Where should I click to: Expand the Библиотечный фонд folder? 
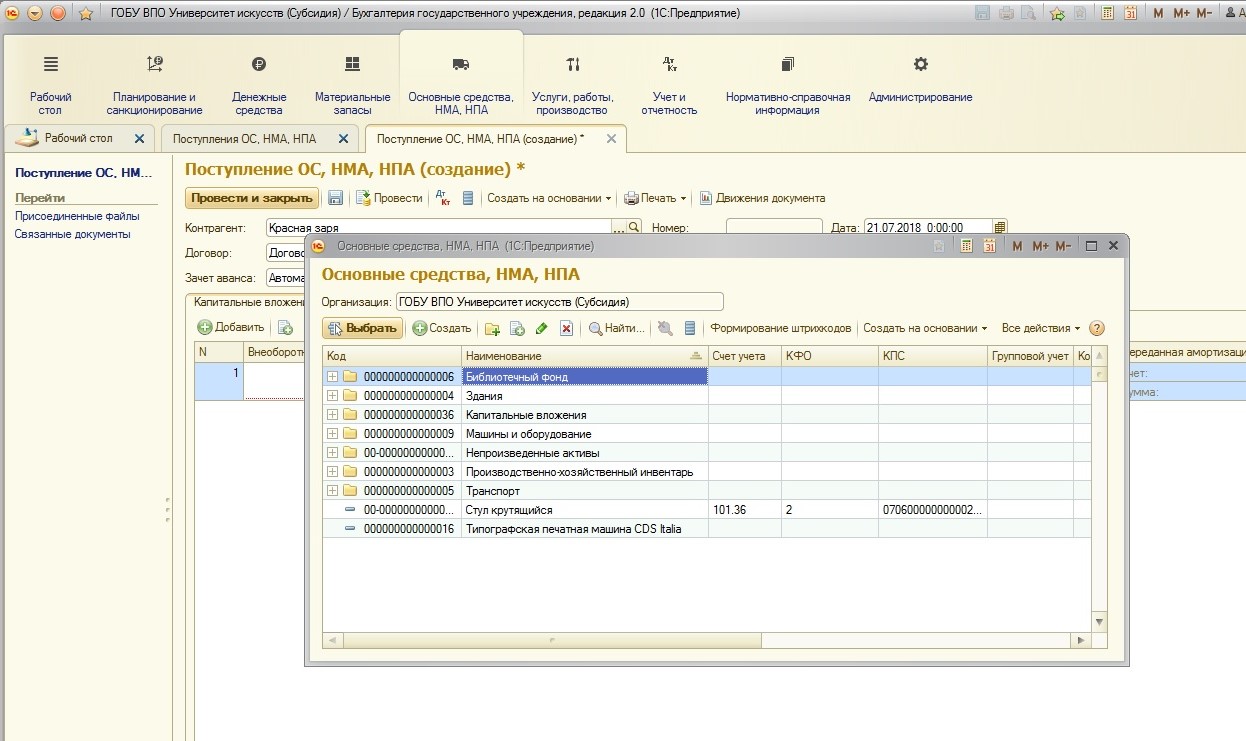333,377
